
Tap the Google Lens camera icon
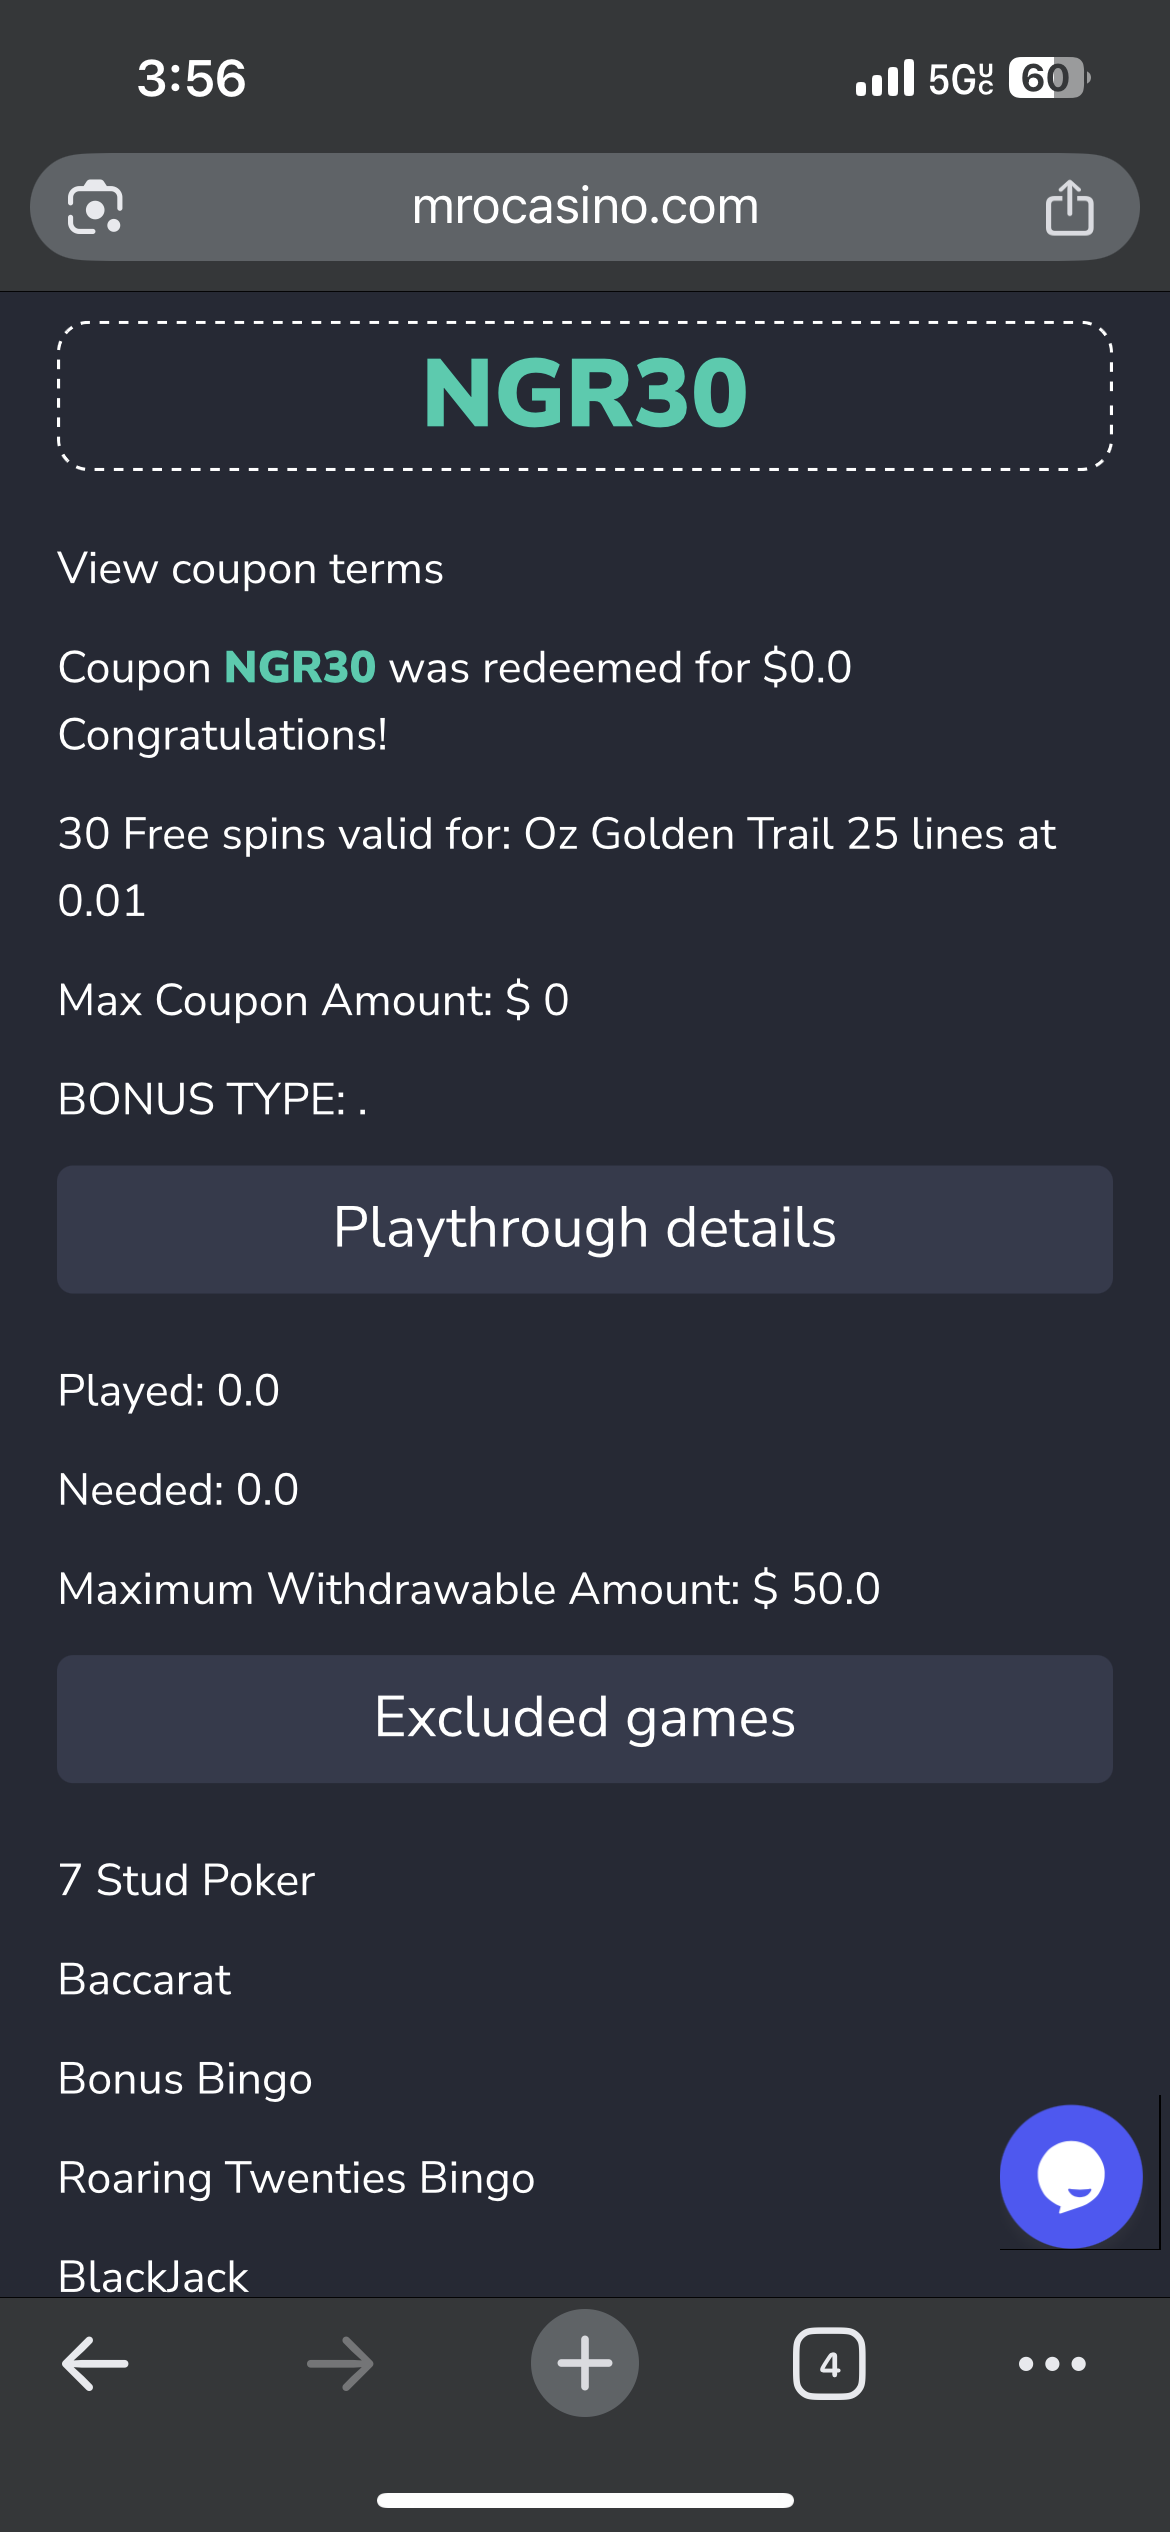tap(95, 207)
